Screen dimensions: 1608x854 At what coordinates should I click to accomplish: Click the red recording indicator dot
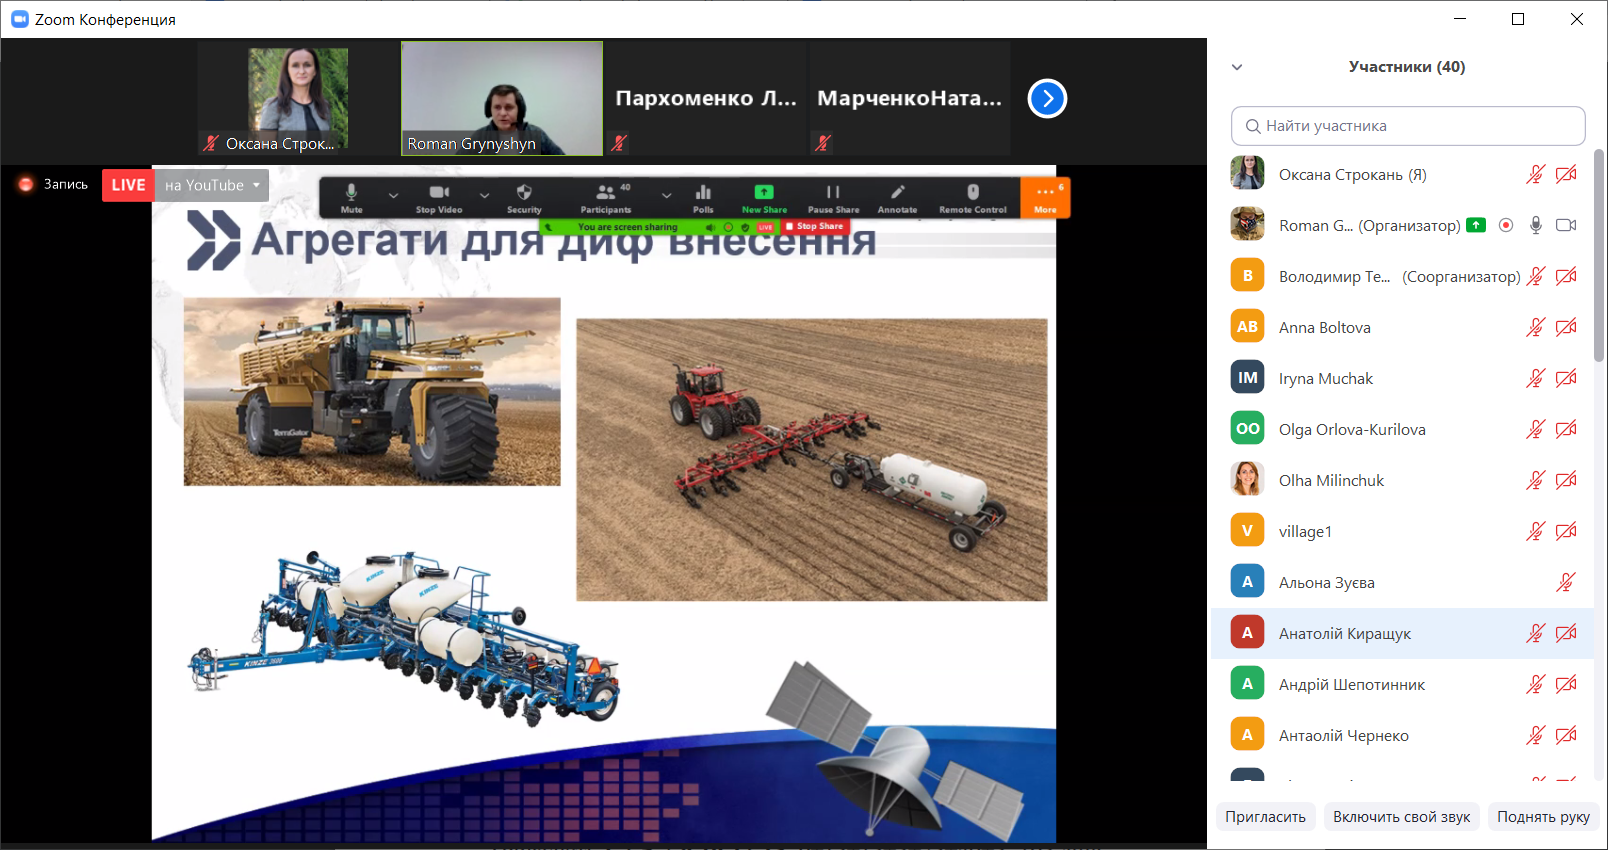pos(26,184)
